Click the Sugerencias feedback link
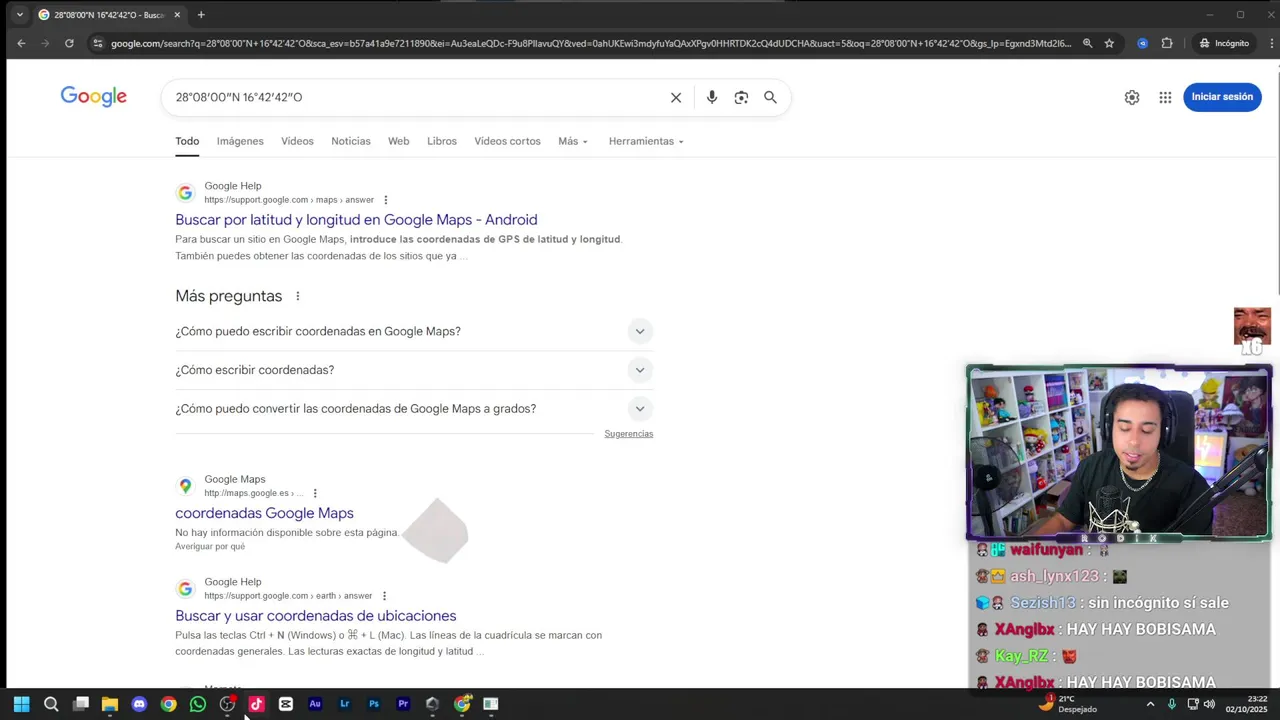 coord(628,434)
